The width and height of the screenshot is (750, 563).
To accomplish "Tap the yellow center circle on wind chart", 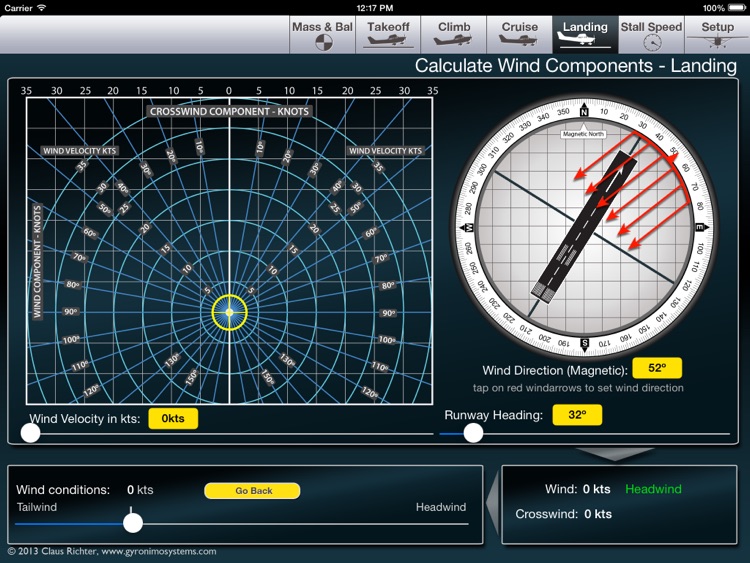I will tap(230, 312).
